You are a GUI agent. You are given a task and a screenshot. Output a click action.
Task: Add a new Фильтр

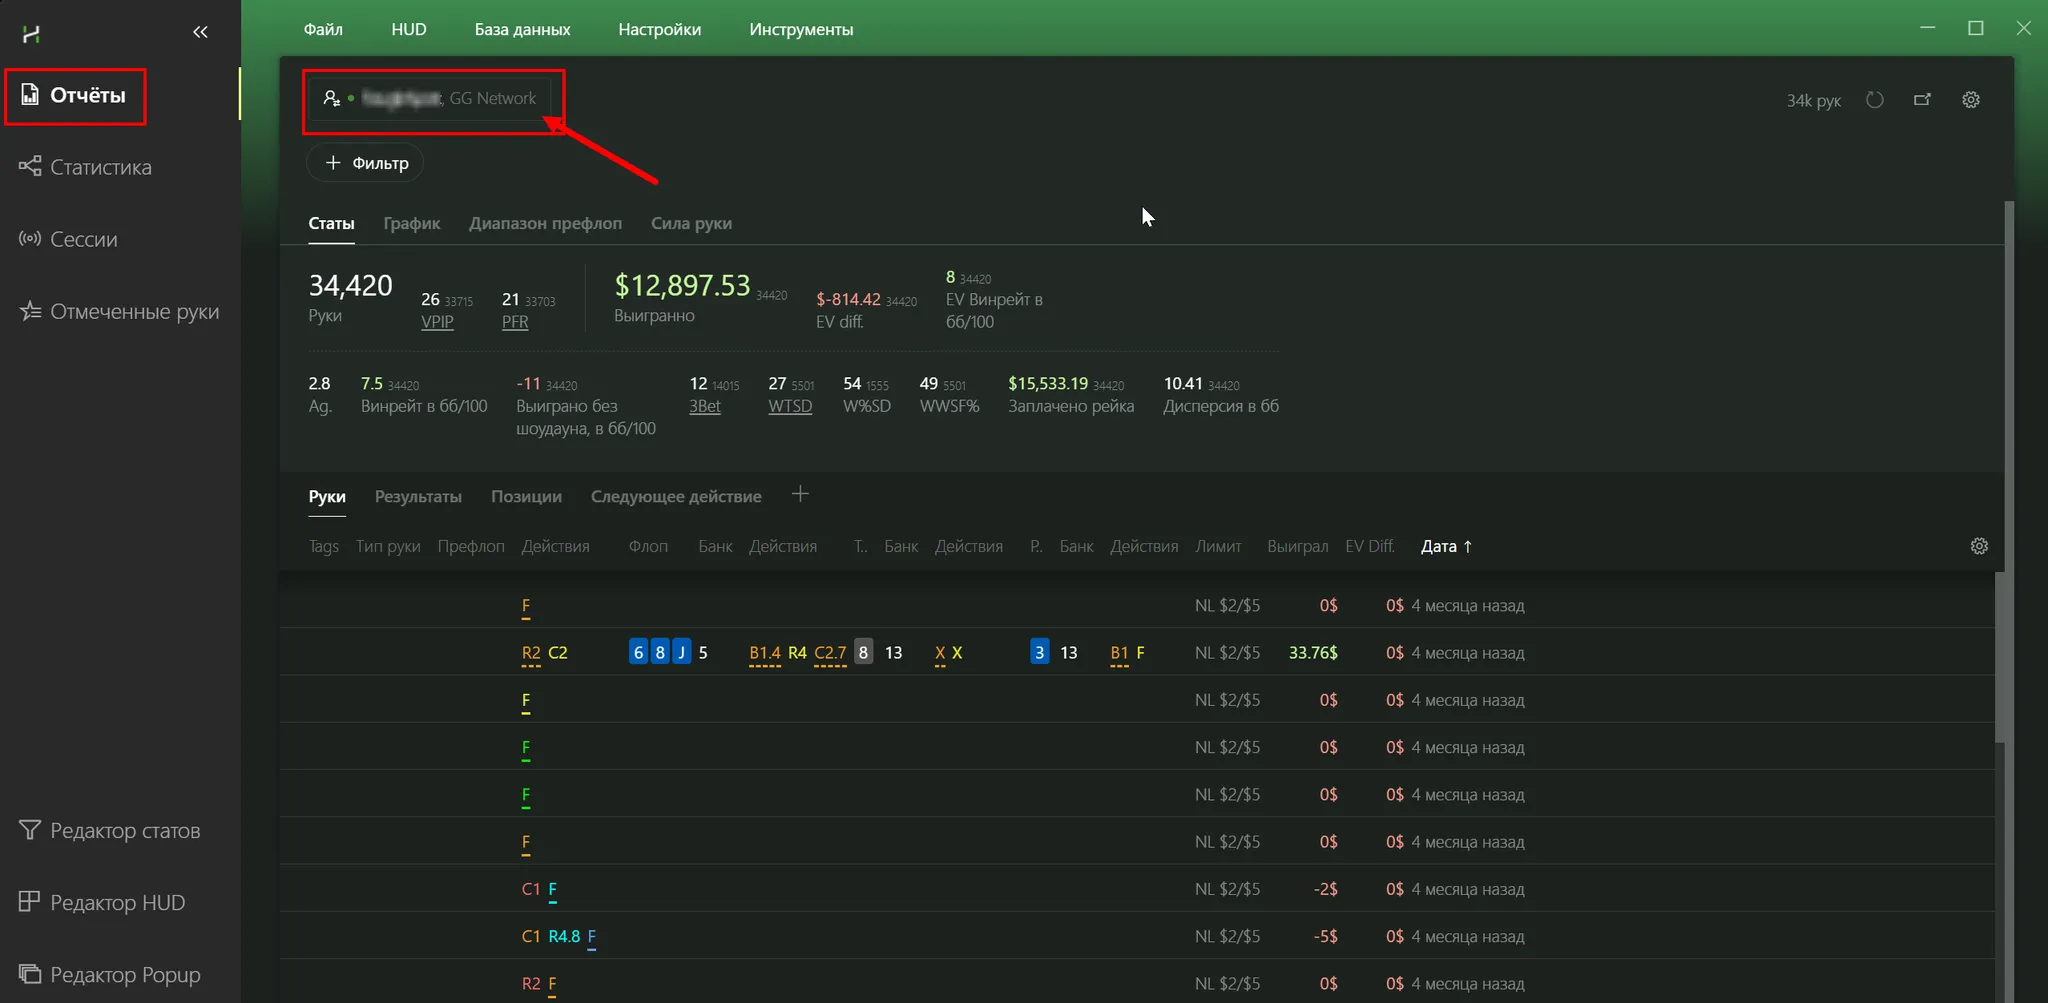366,163
